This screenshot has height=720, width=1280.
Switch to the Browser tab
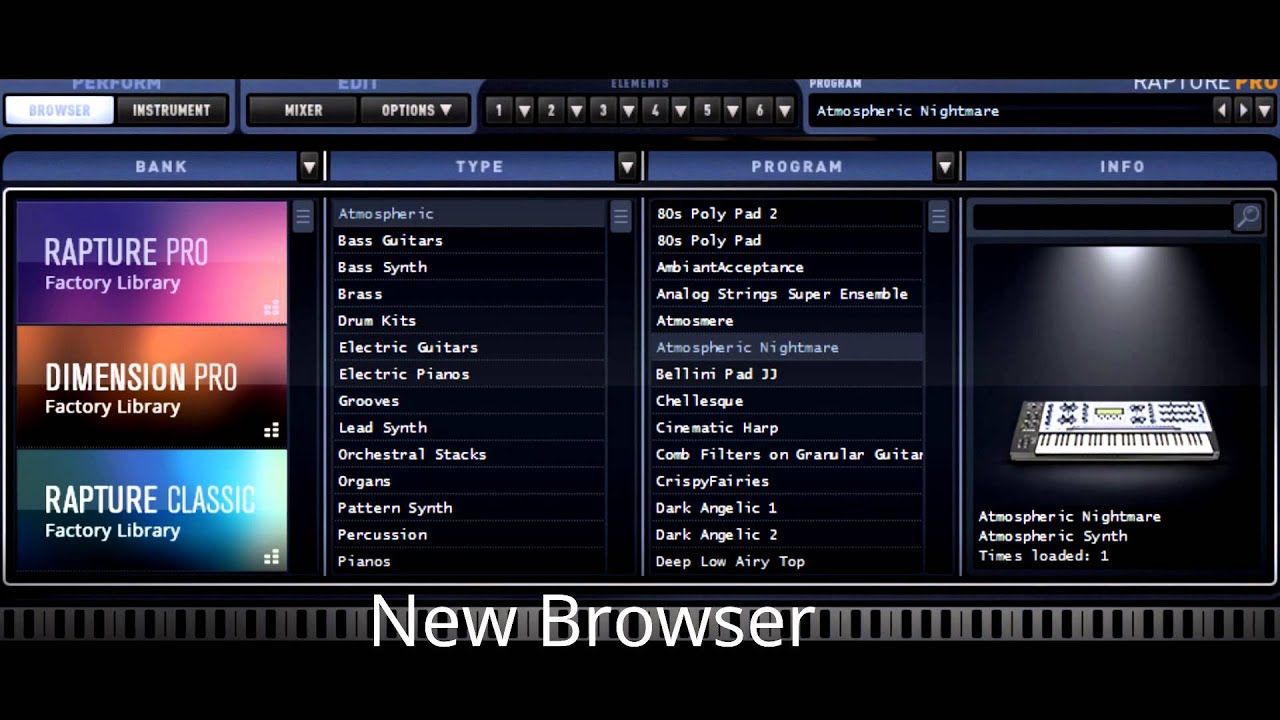click(59, 110)
